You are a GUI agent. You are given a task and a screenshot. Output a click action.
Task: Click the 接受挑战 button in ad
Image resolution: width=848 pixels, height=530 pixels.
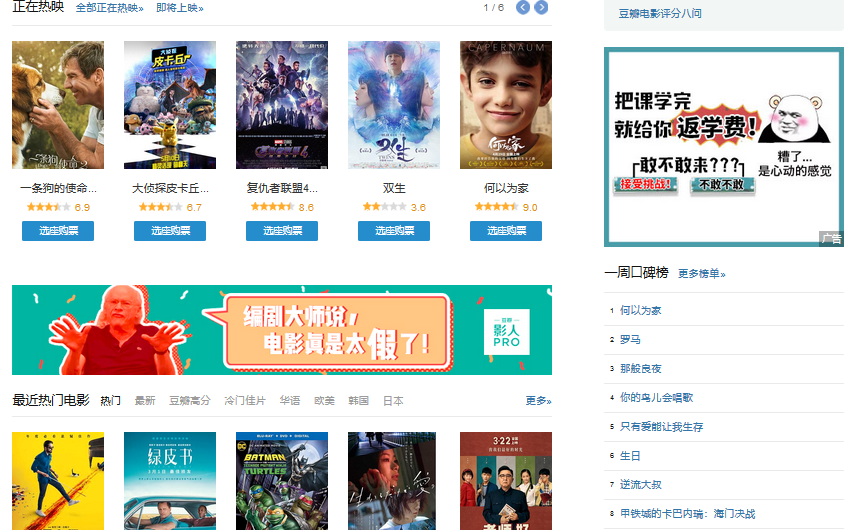click(645, 184)
